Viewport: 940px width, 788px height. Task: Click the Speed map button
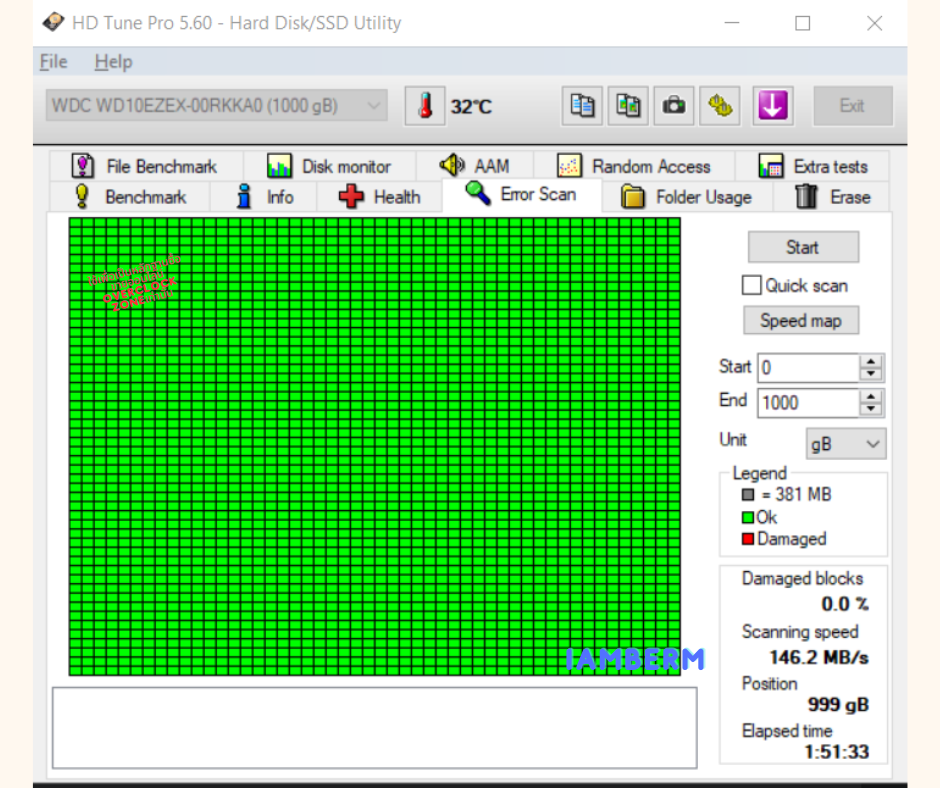801,321
